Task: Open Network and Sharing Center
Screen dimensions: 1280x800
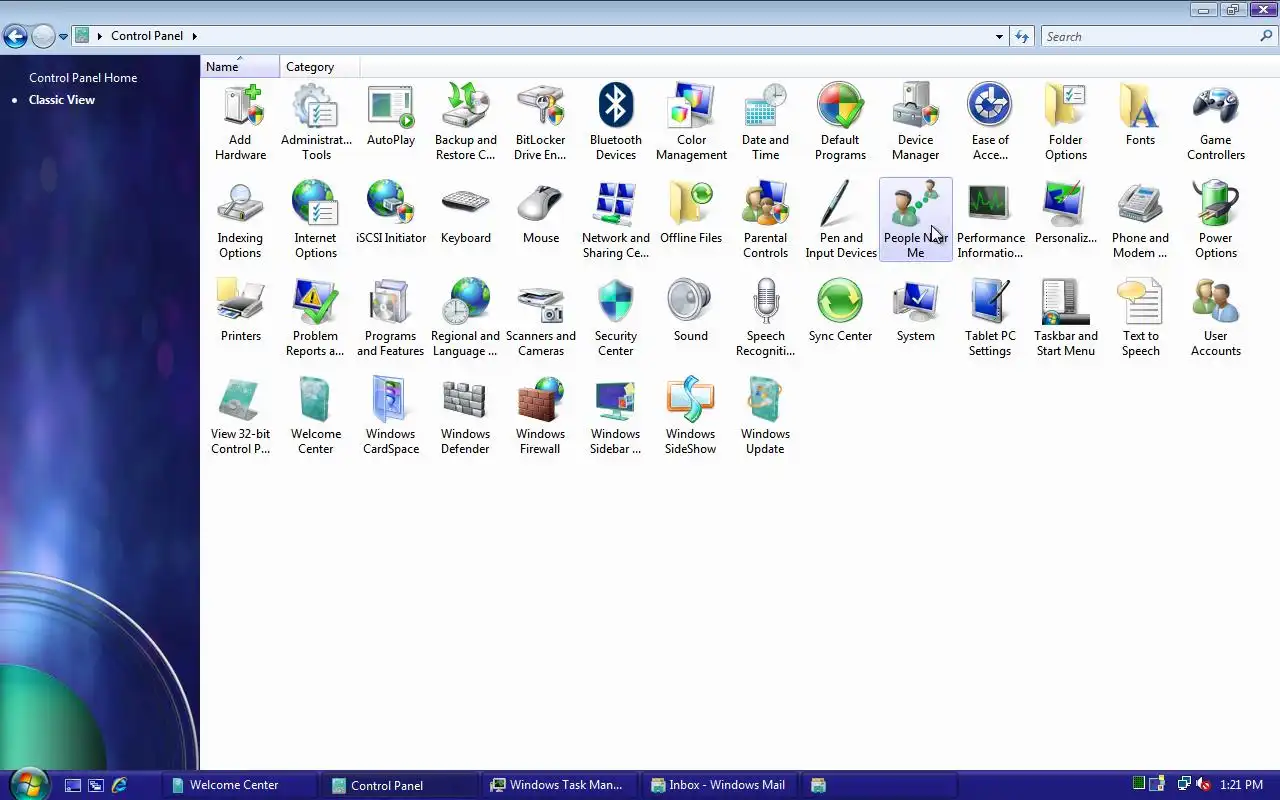Action: click(x=616, y=221)
